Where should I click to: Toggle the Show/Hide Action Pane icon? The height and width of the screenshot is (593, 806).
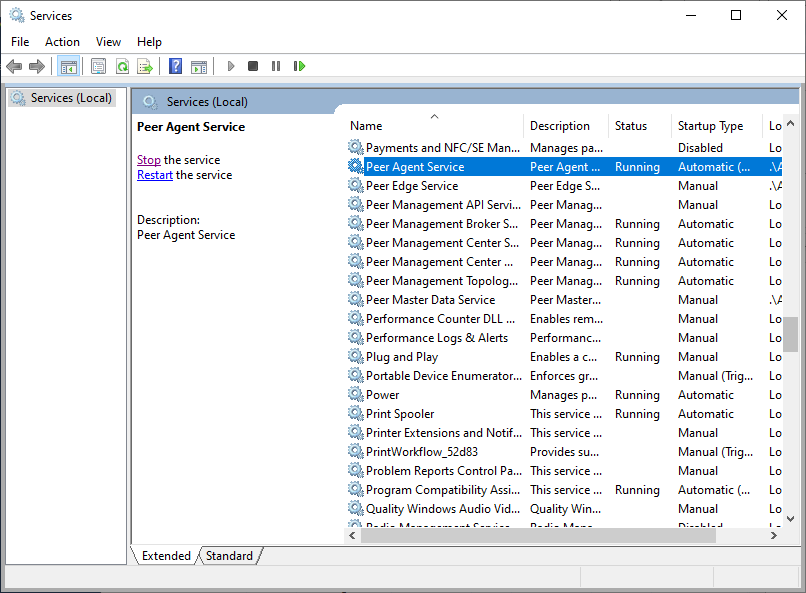(199, 66)
